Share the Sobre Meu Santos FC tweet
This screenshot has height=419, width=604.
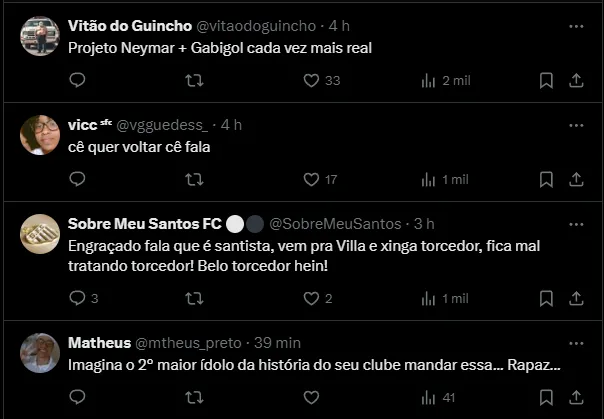pos(575,298)
